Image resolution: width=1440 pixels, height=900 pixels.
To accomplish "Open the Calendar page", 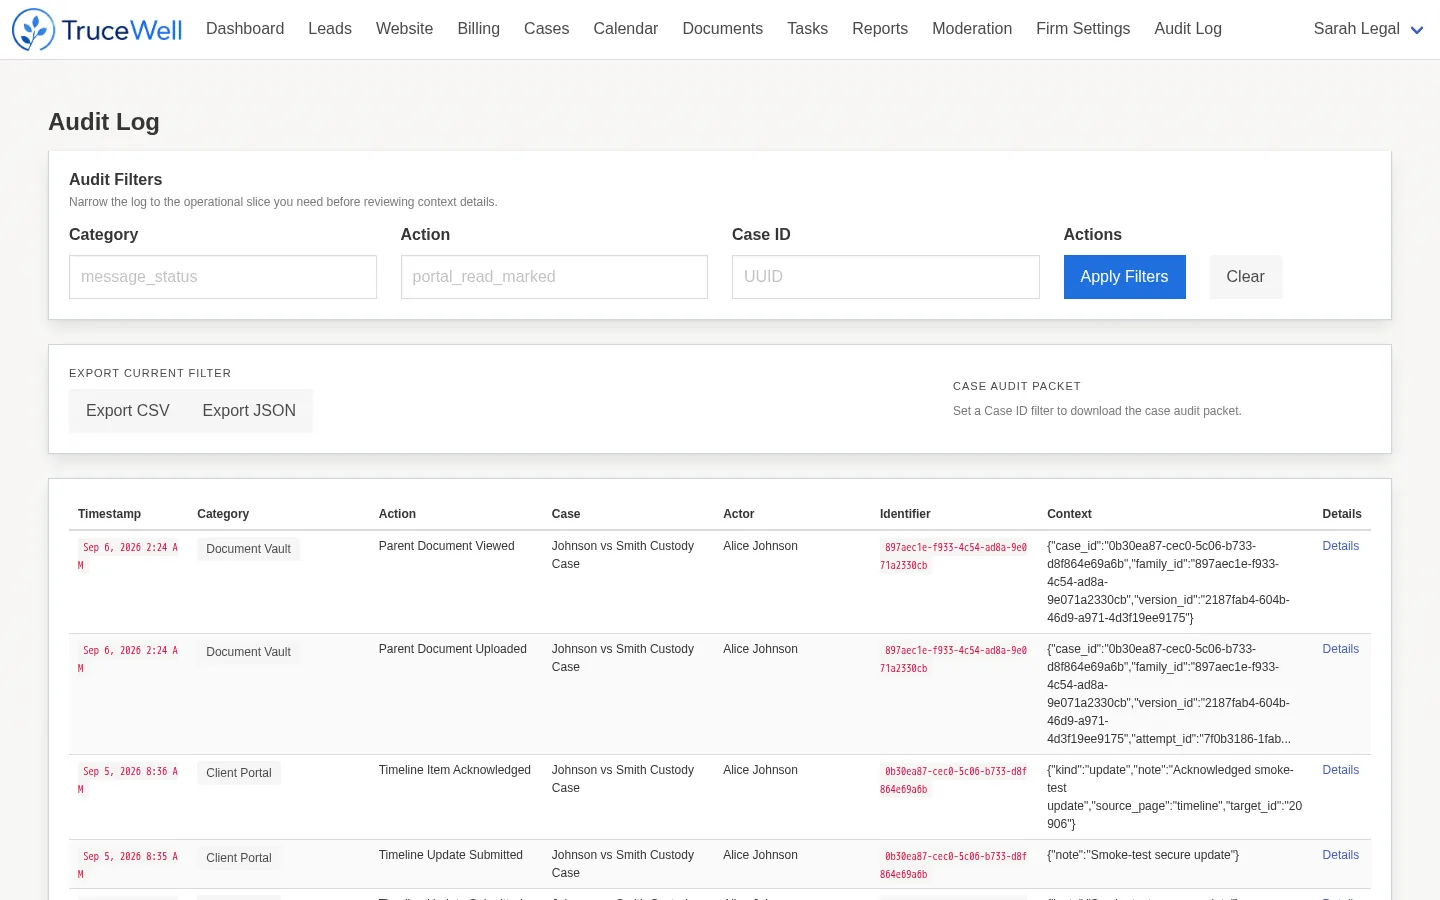I will pyautogui.click(x=626, y=29).
